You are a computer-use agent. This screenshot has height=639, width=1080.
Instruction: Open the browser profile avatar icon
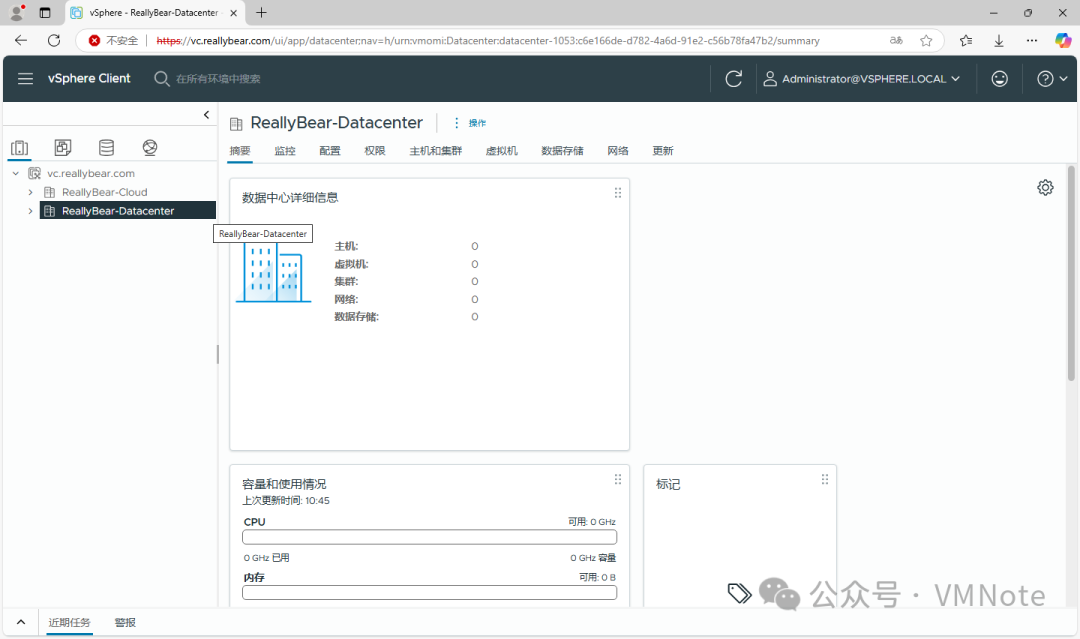click(x=17, y=12)
